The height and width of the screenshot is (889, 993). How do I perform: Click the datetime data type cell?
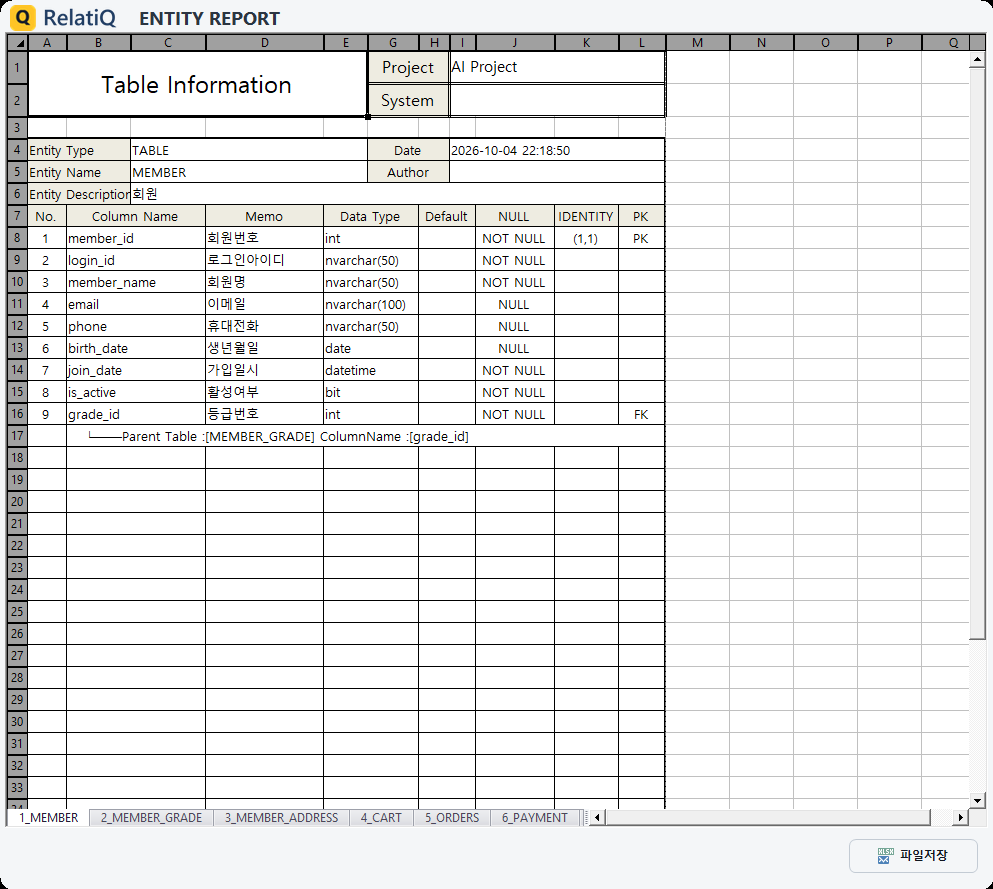coord(370,370)
